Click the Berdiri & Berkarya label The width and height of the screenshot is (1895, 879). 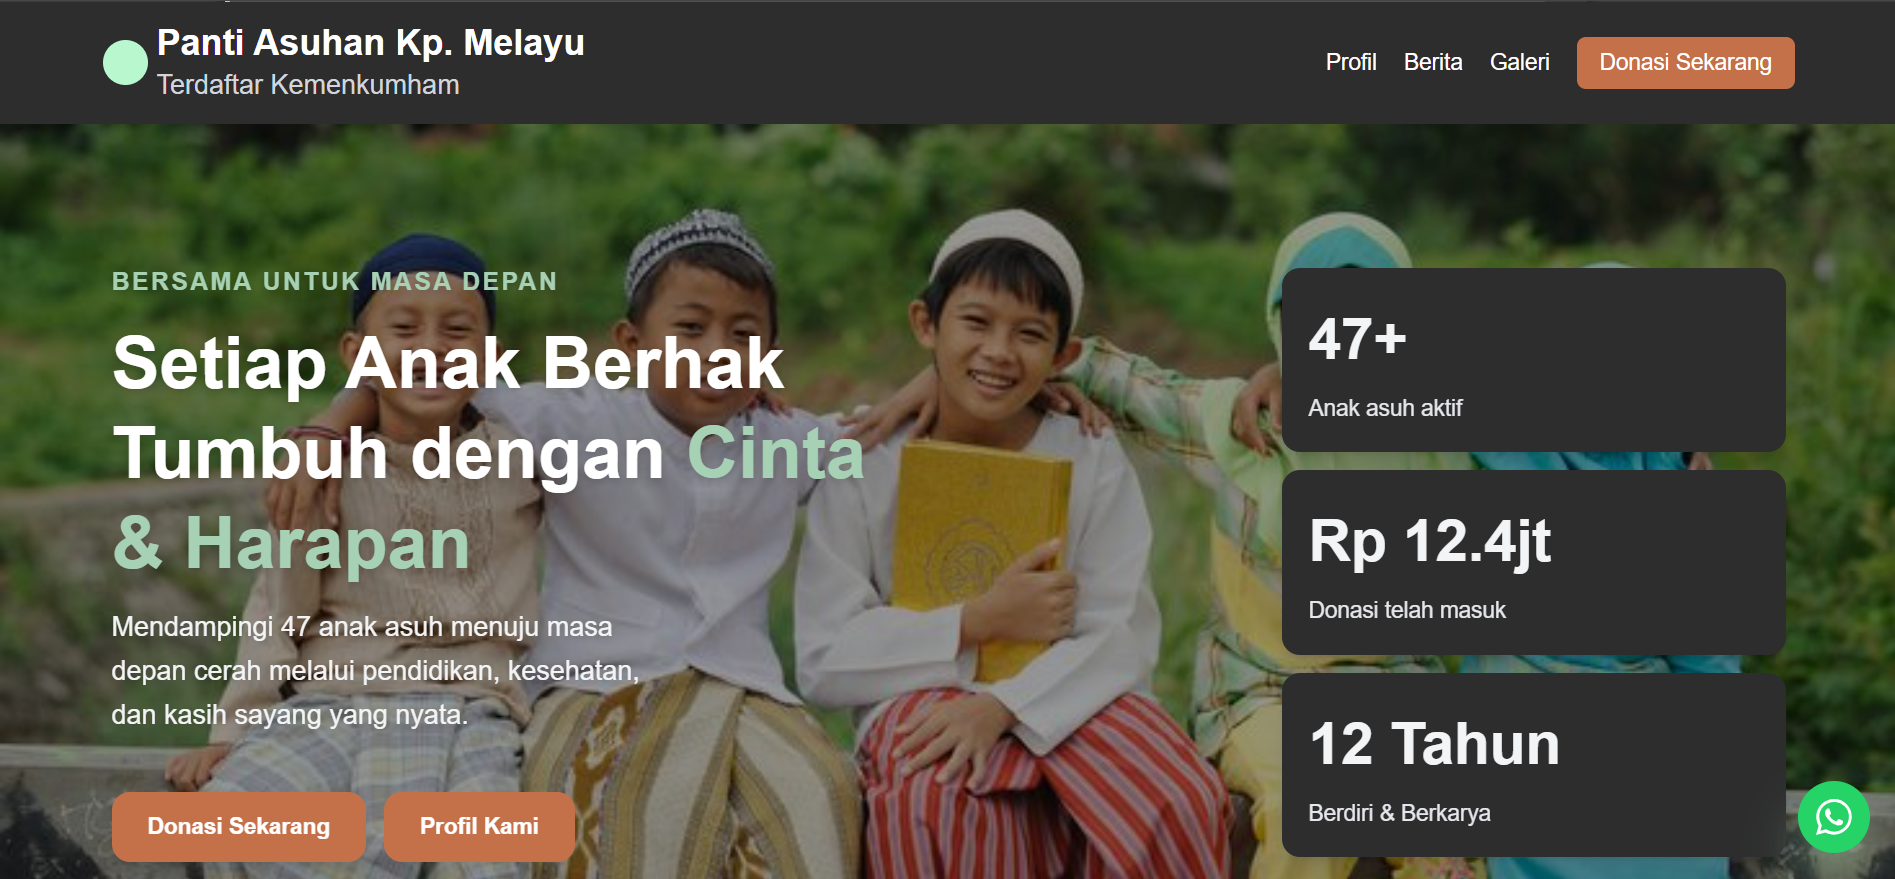click(x=1399, y=813)
